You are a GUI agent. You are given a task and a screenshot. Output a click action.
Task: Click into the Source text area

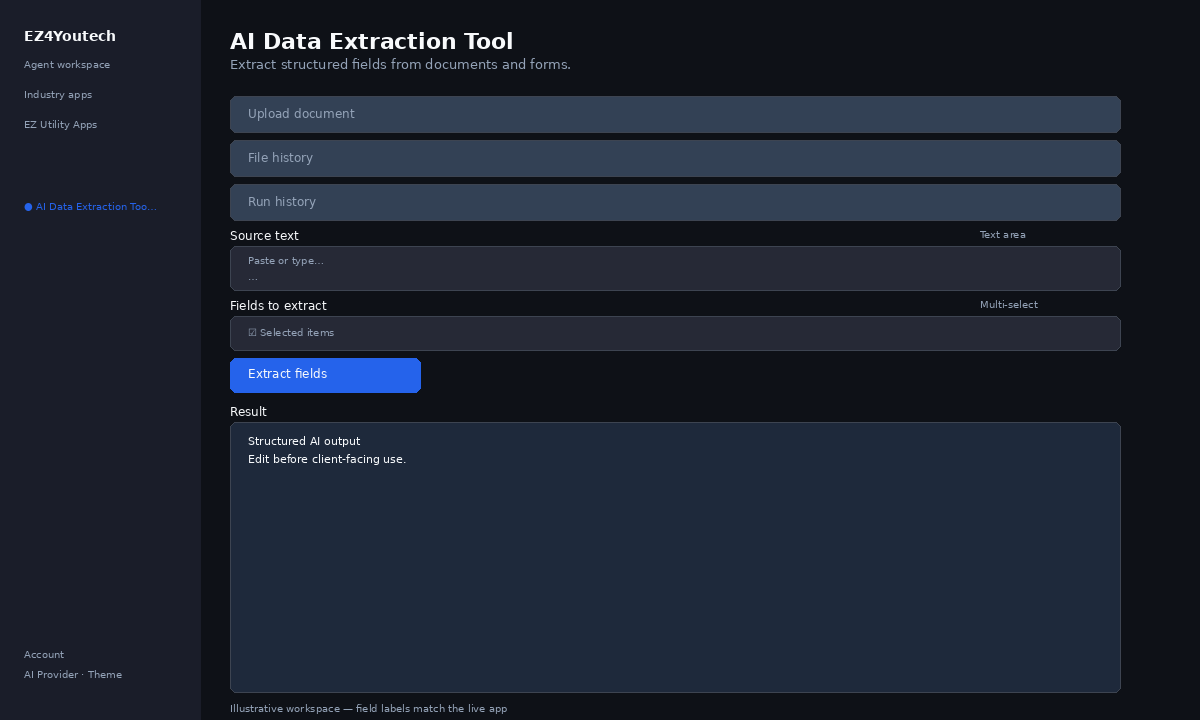pos(675,268)
